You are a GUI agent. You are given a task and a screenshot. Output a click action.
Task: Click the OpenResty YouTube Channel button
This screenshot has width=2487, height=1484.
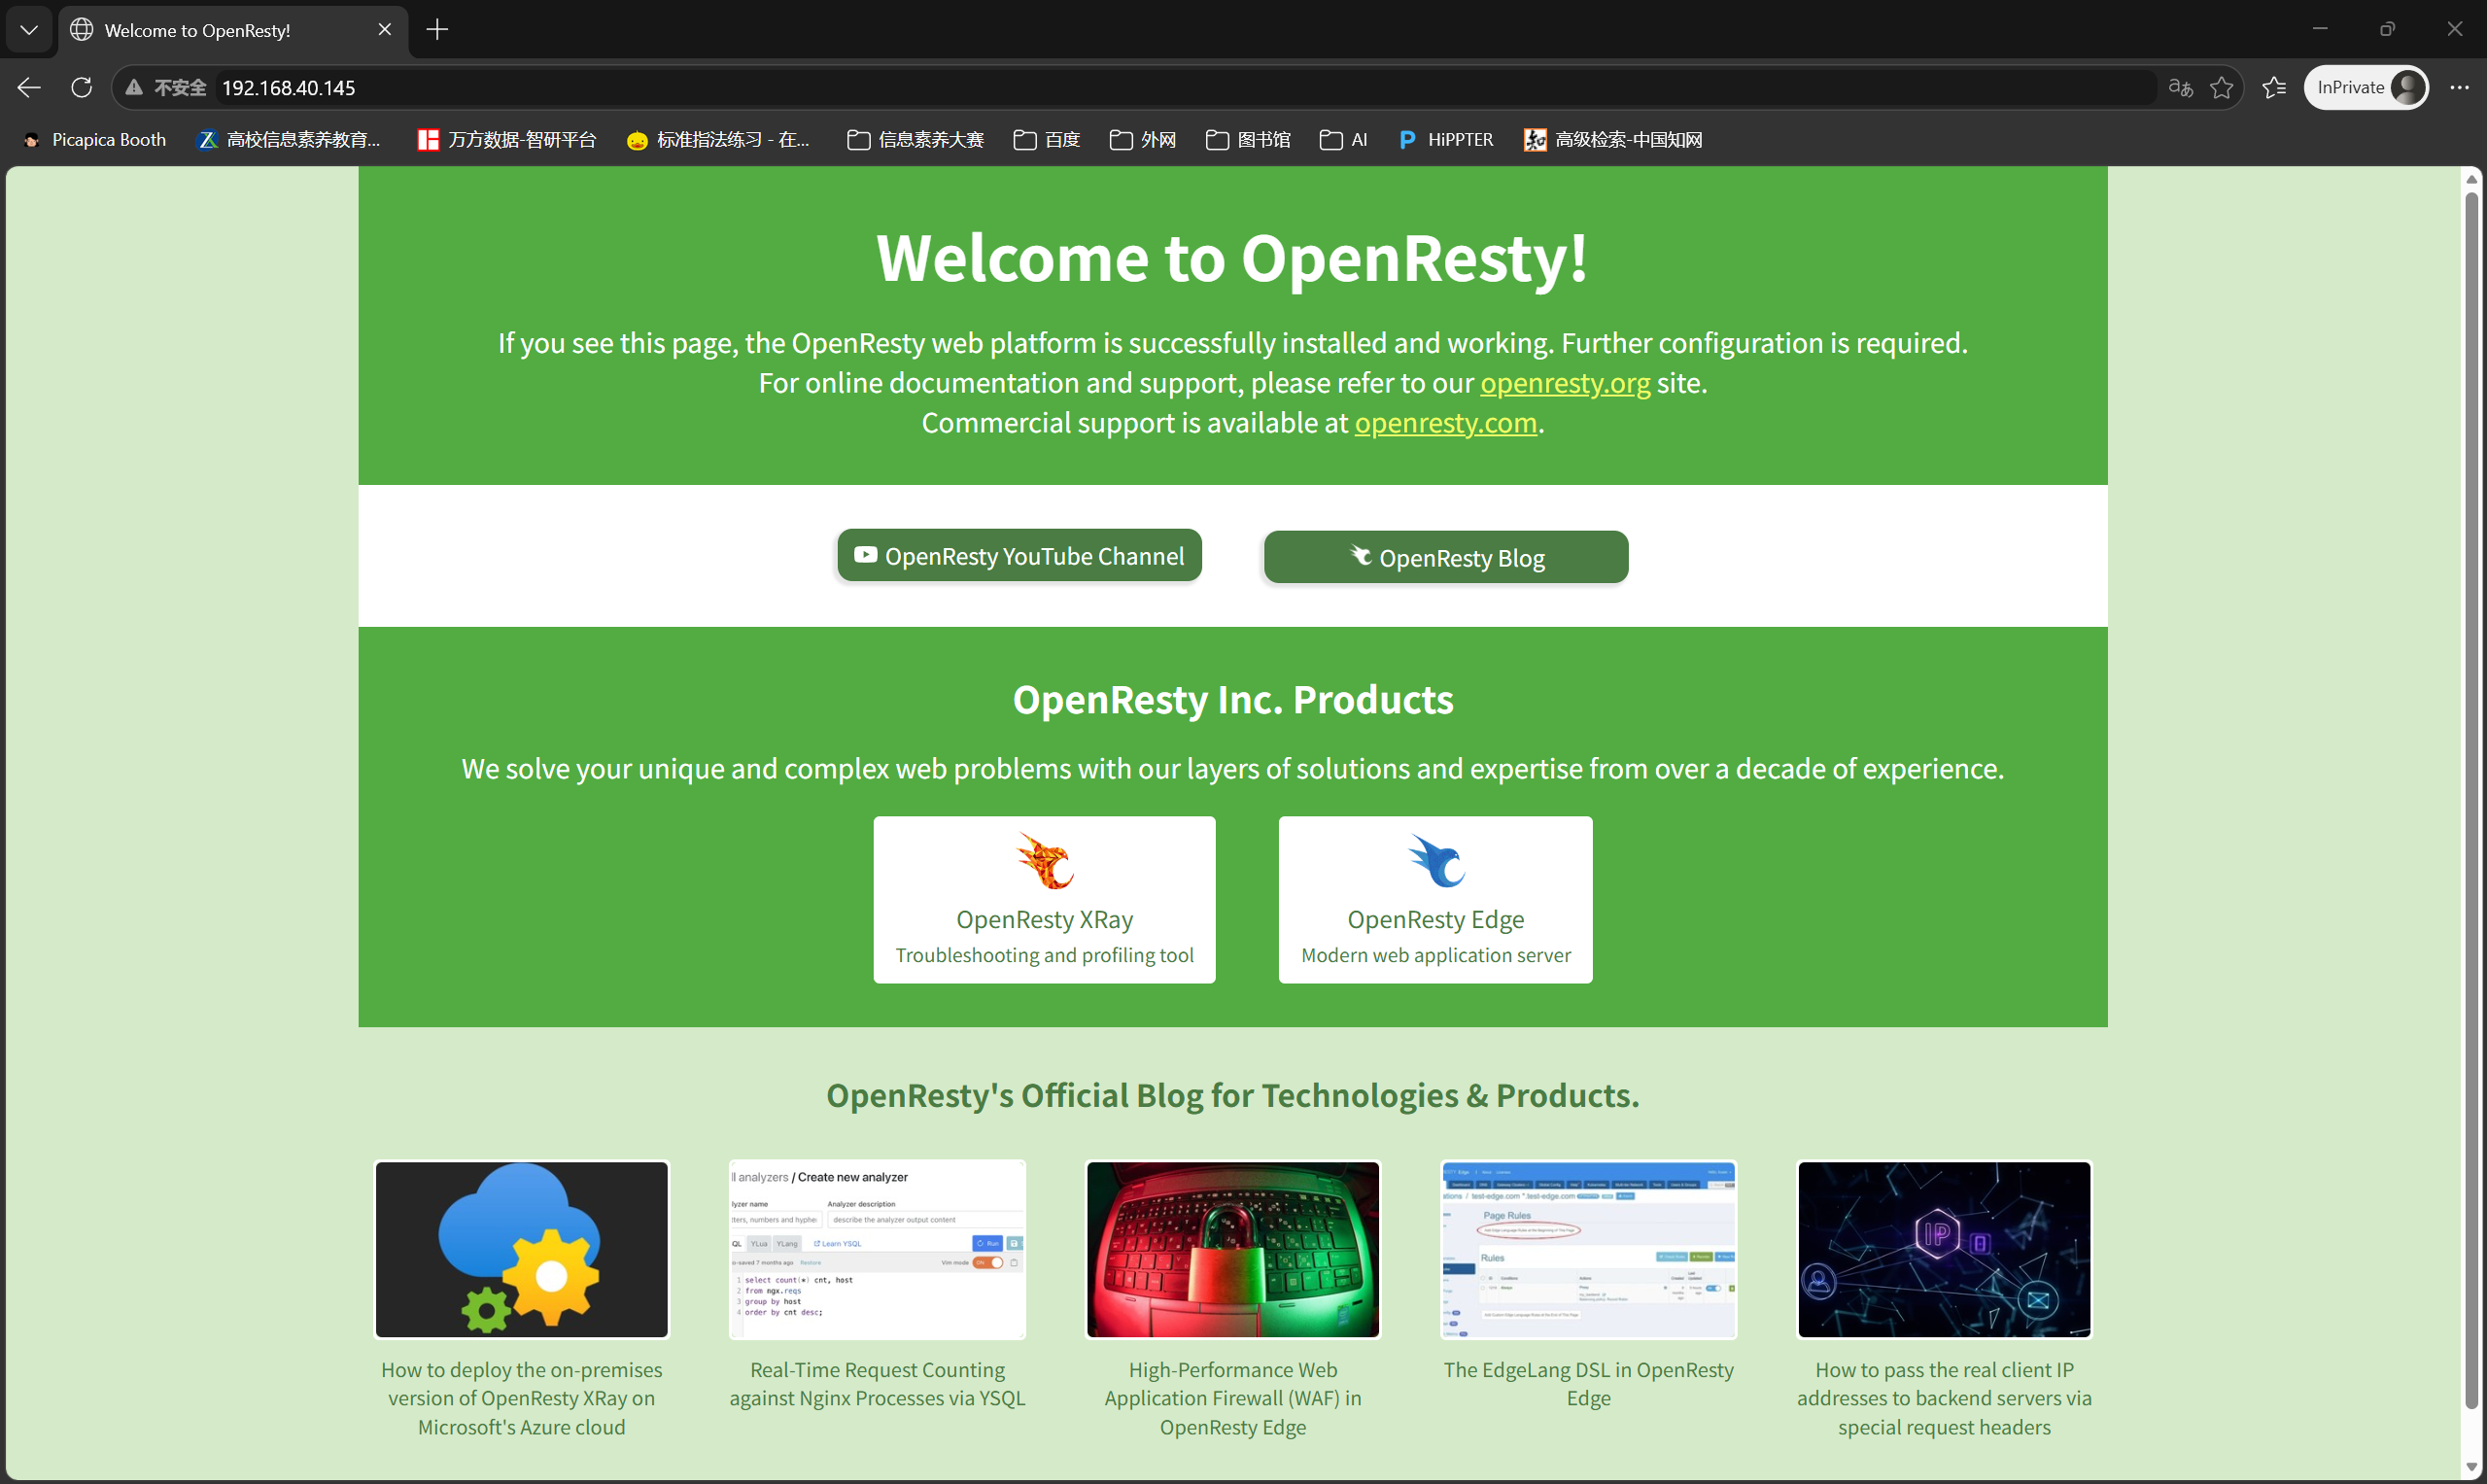(1019, 556)
